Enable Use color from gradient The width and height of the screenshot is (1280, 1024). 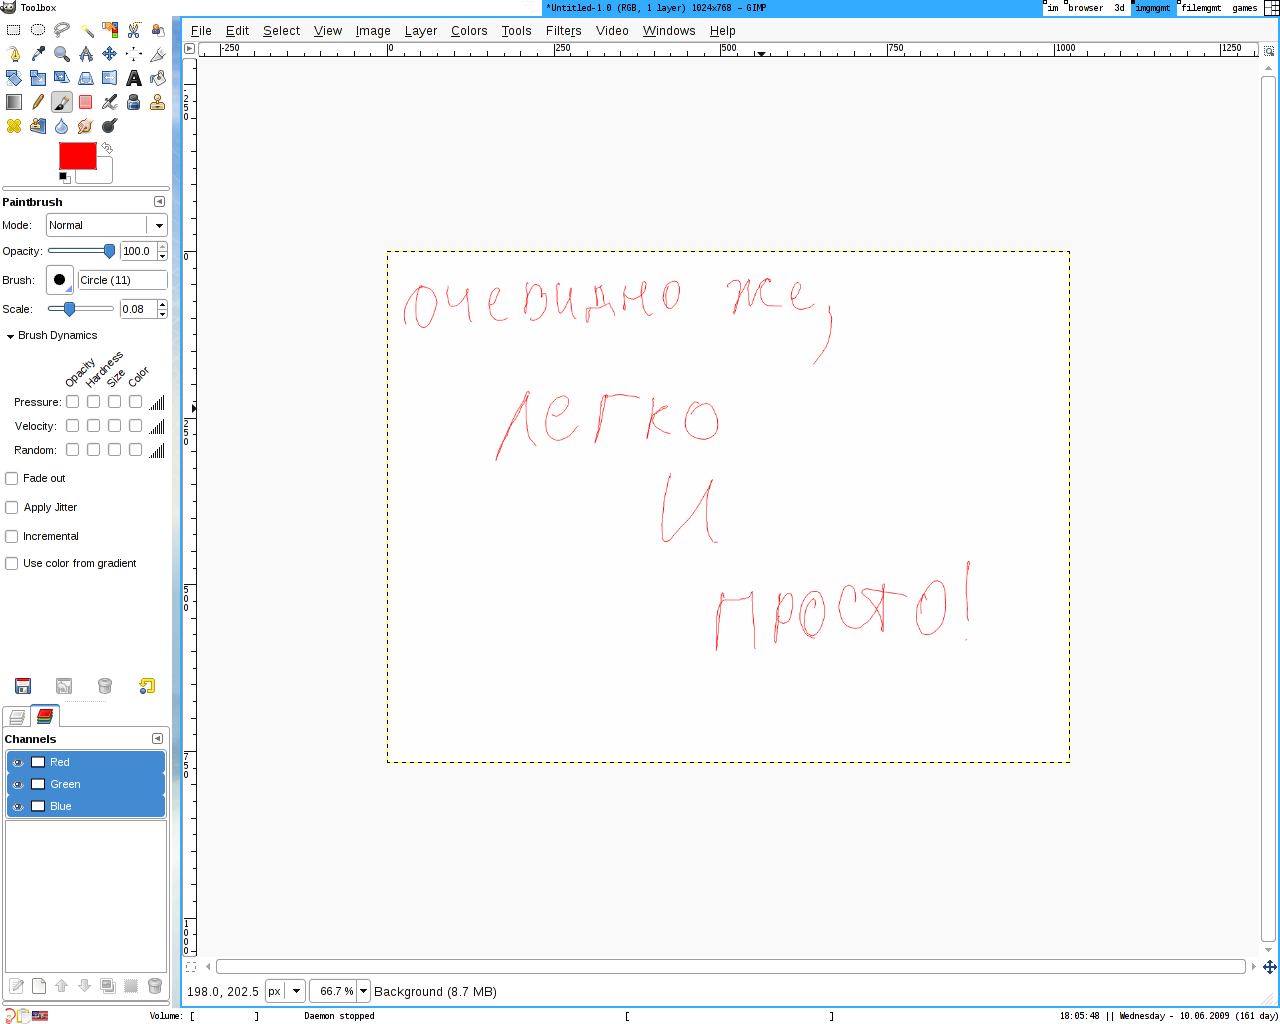click(12, 563)
